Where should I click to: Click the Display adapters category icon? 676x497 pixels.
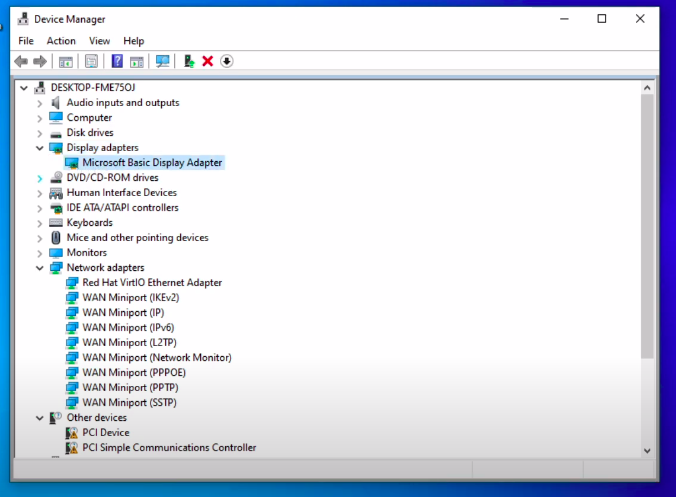click(x=56, y=148)
